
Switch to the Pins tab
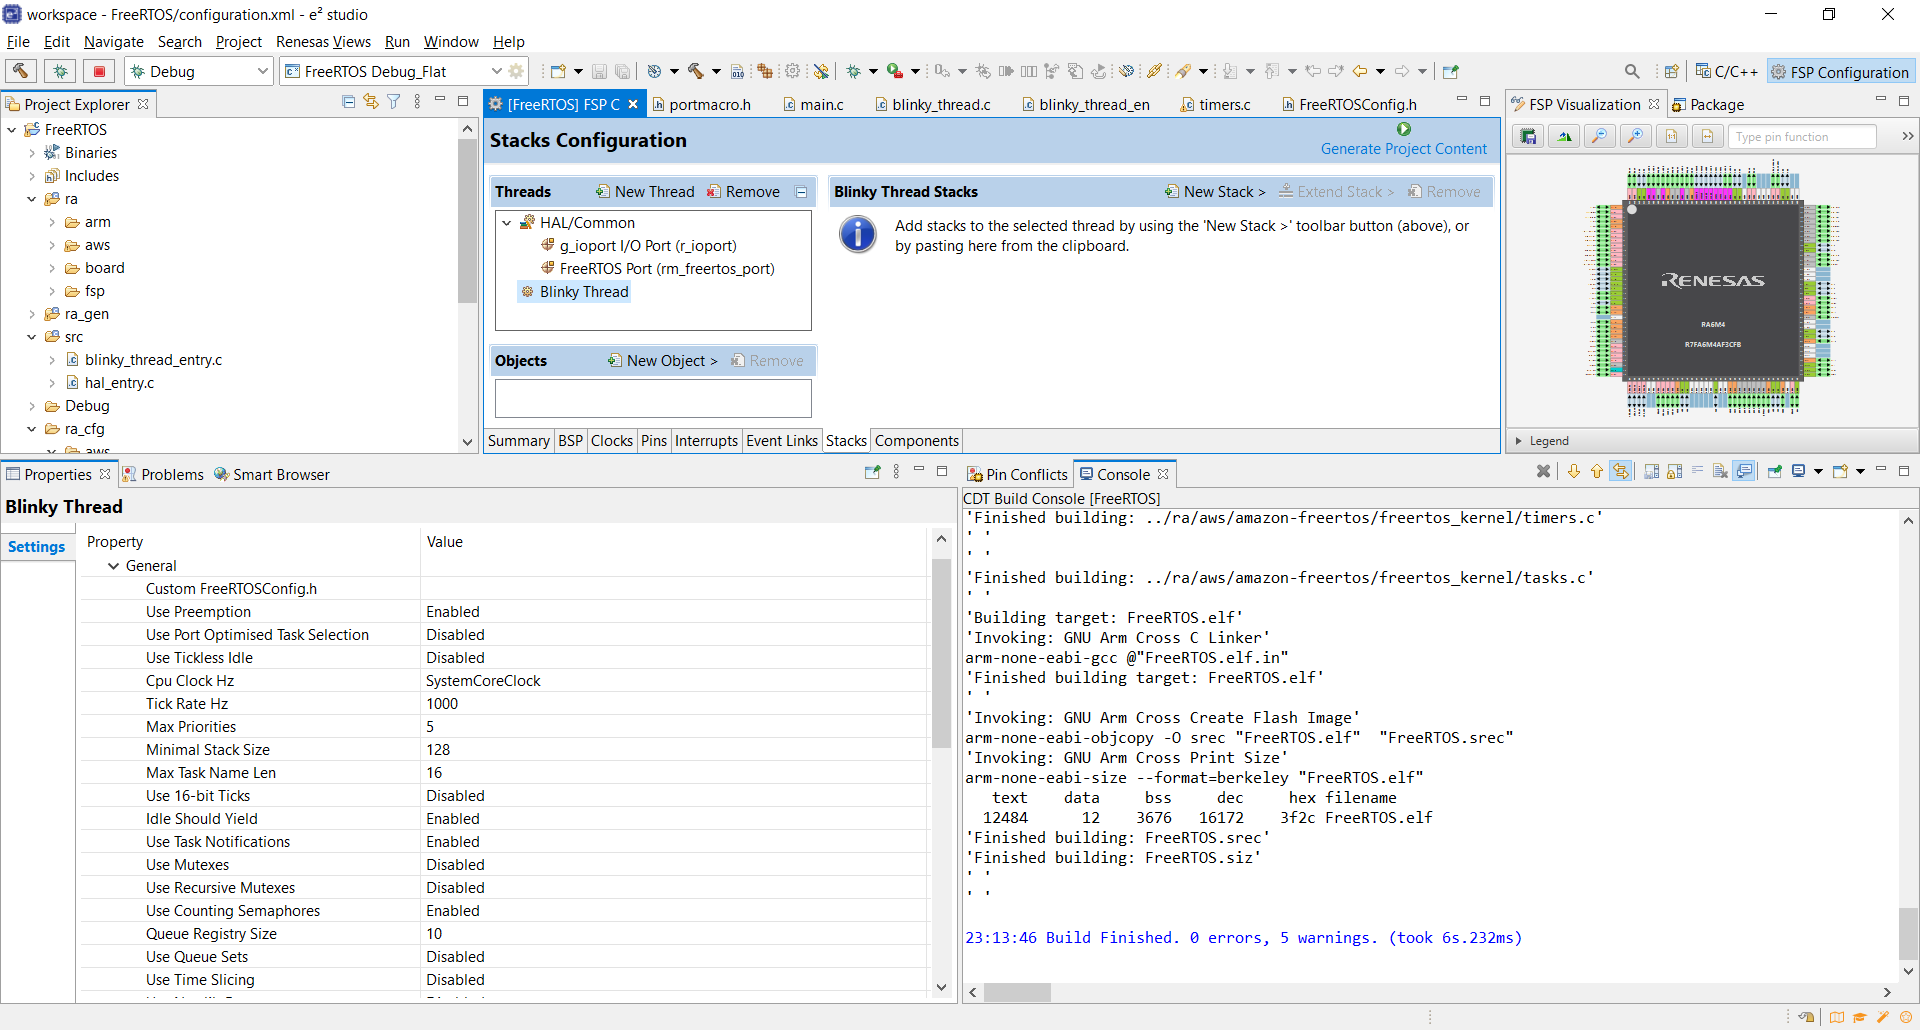point(654,441)
